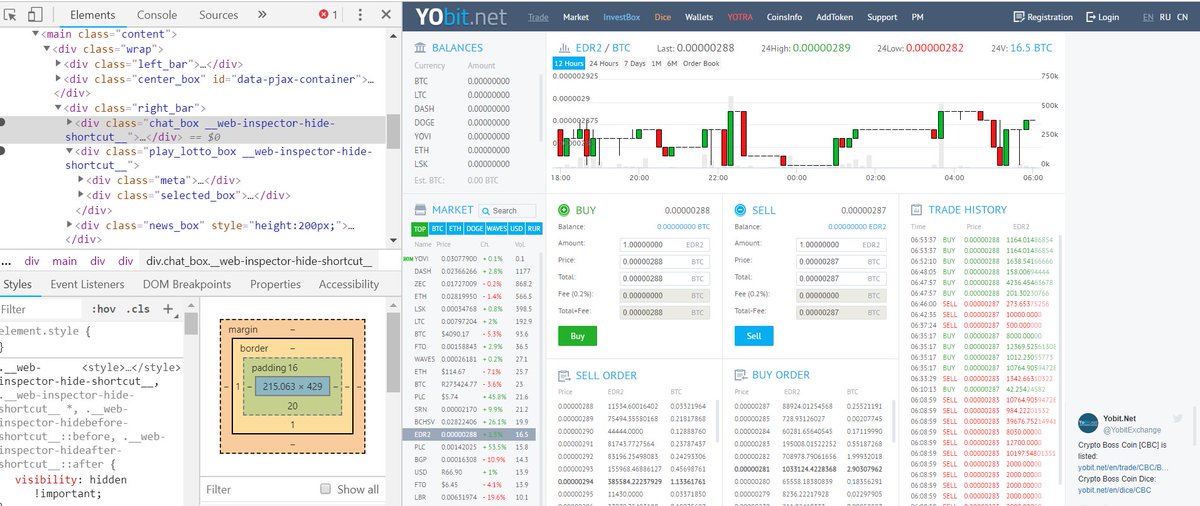Select the EDR2 row in market list
The width and height of the screenshot is (1200, 506).
pyautogui.click(x=473, y=435)
